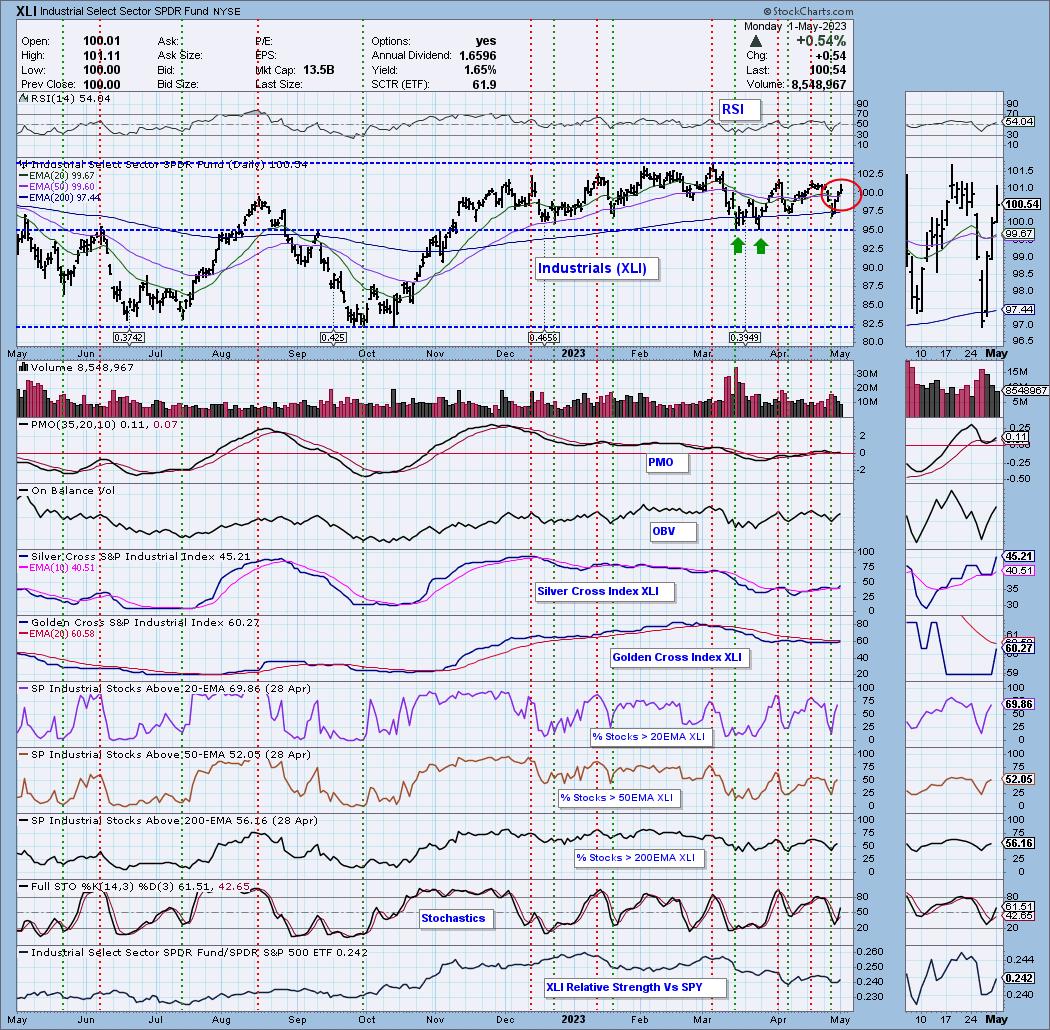Screen dimensions: 1050x1030
Task: Click the 'PMO(35,20,10) 0.11' indicator label
Action: click(x=88, y=425)
